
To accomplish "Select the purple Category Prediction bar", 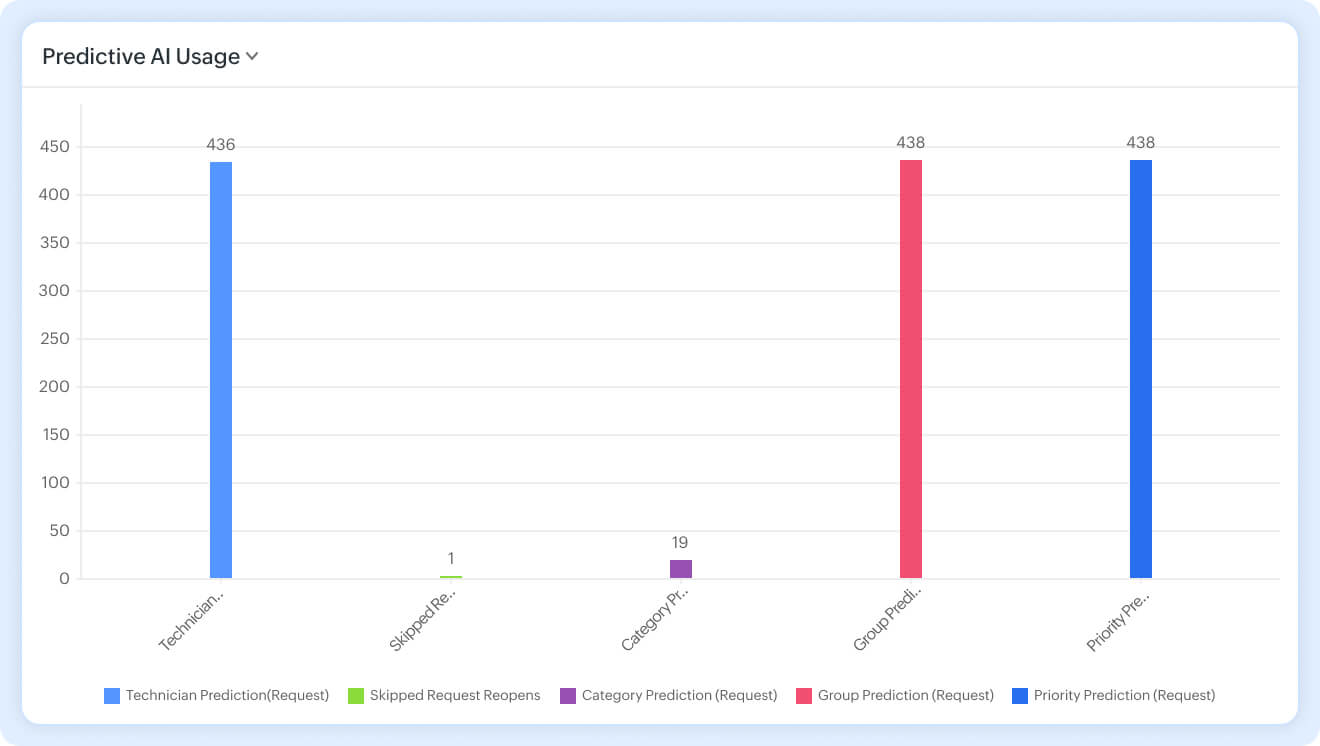I will 681,569.
